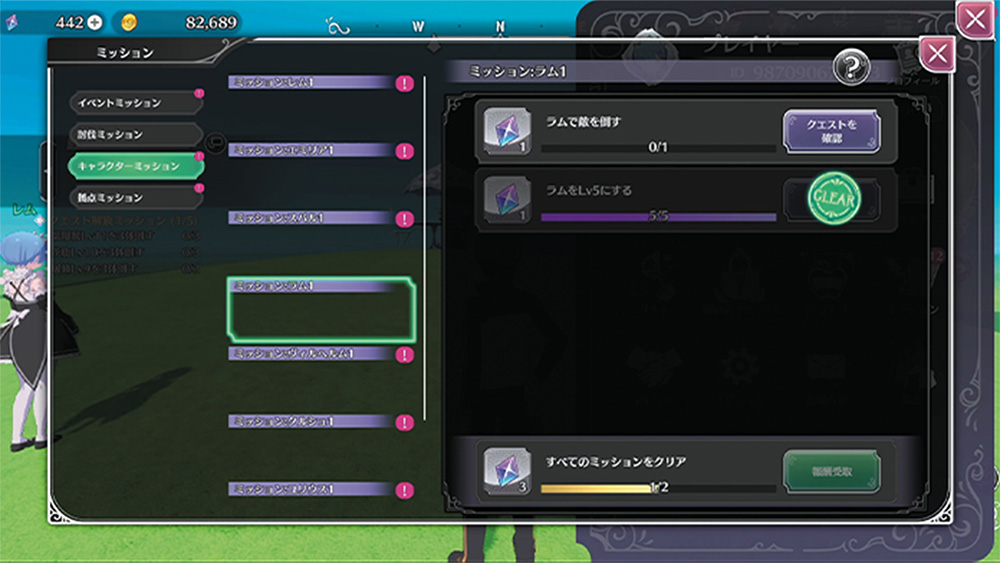
Task: Click the green CLEAR stamp
Action: (x=834, y=198)
